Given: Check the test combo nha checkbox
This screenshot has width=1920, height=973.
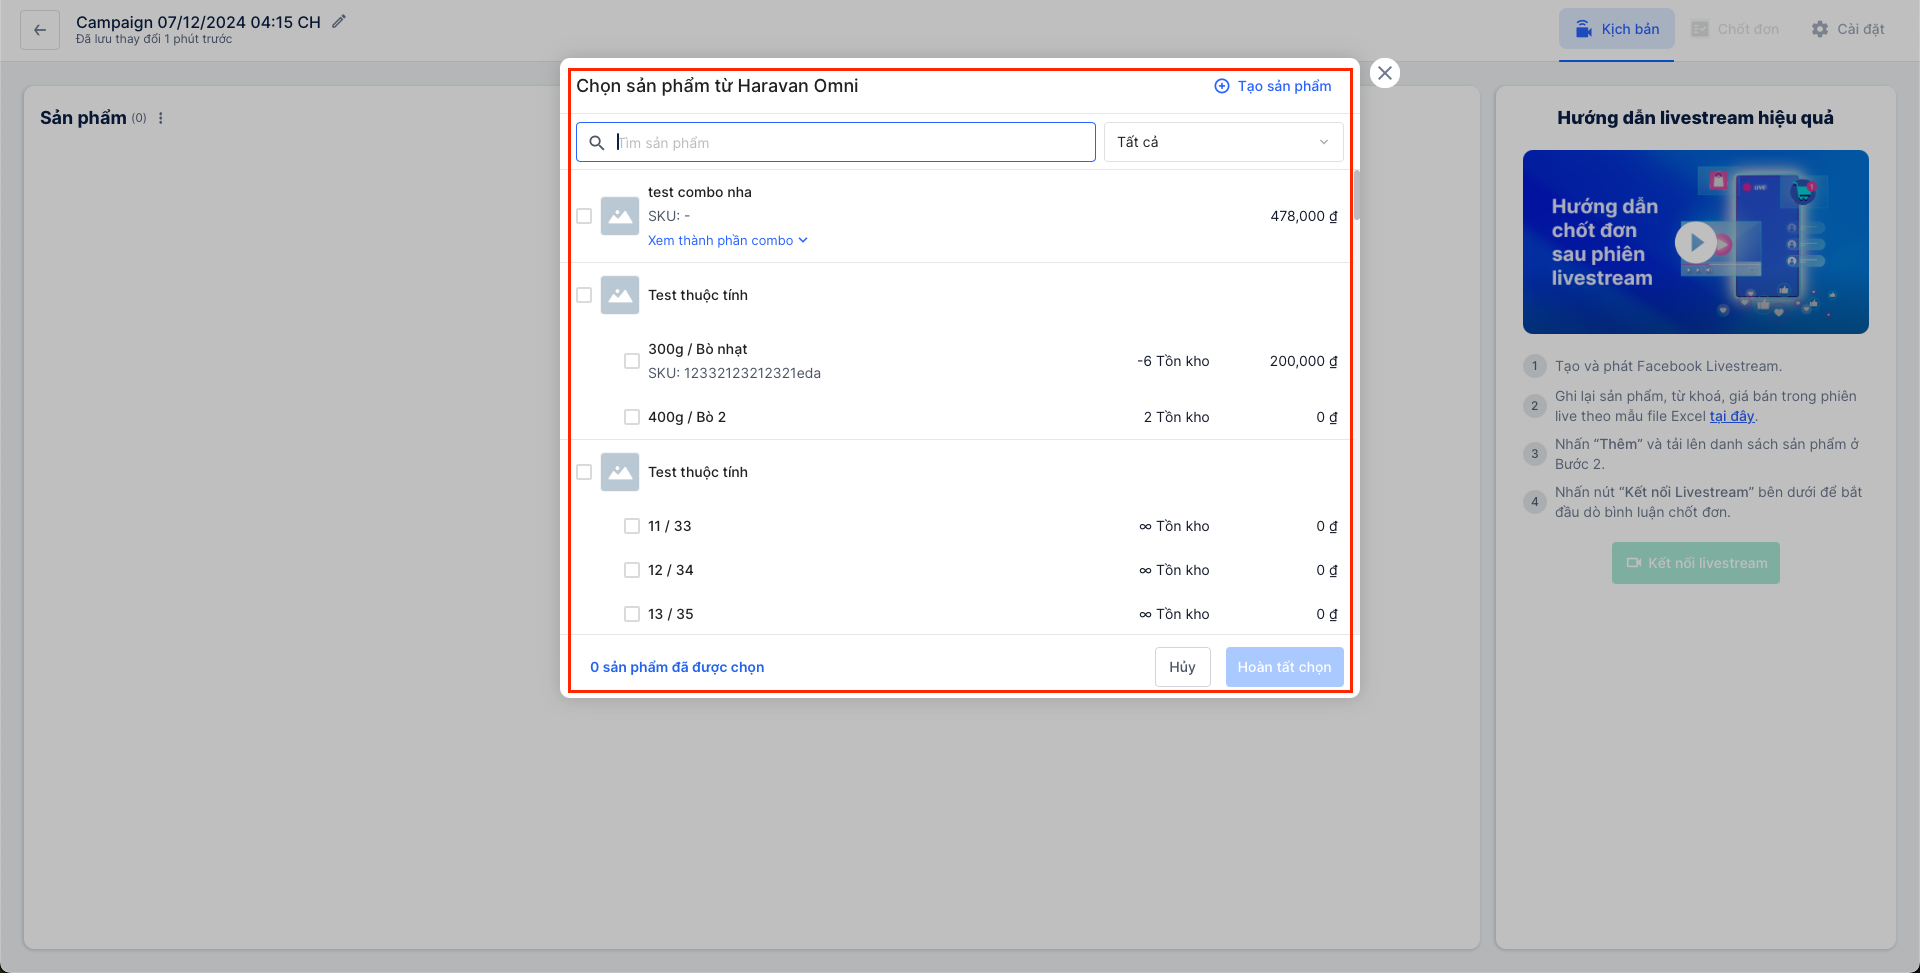Looking at the screenshot, I should (584, 216).
